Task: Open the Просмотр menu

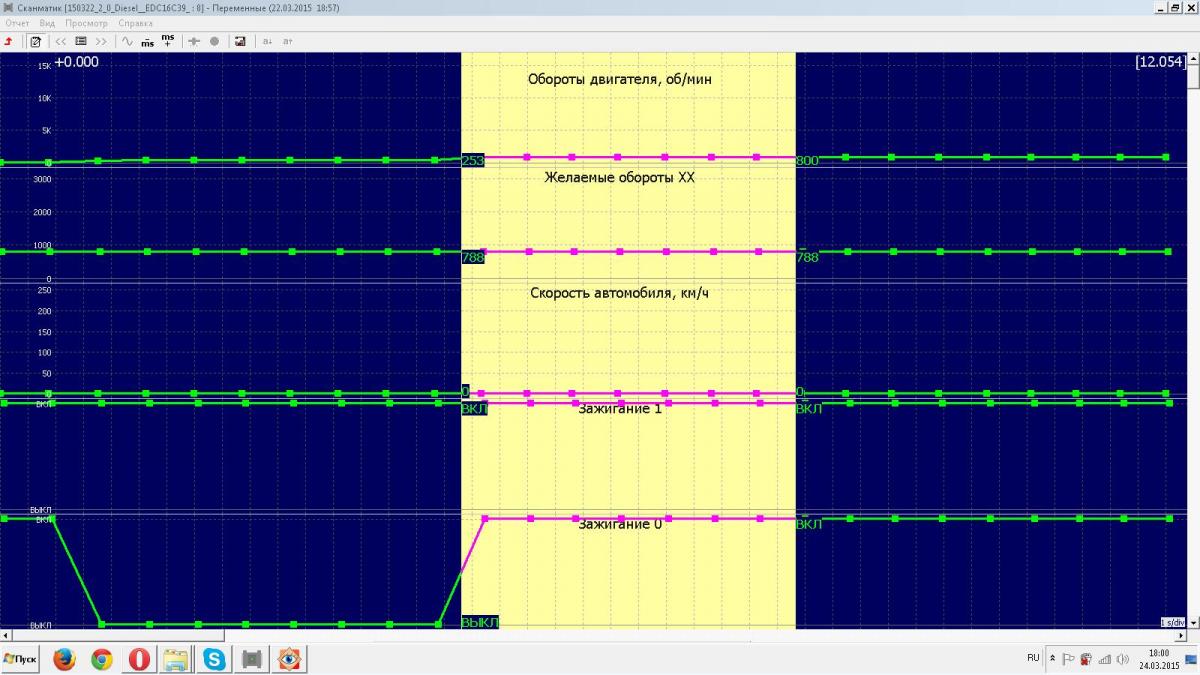Action: click(86, 23)
